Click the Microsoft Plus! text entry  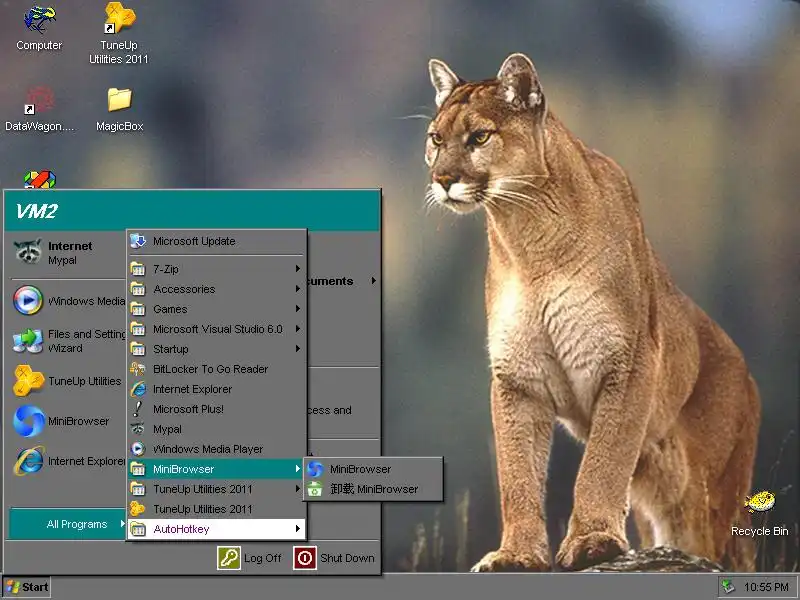(188, 409)
